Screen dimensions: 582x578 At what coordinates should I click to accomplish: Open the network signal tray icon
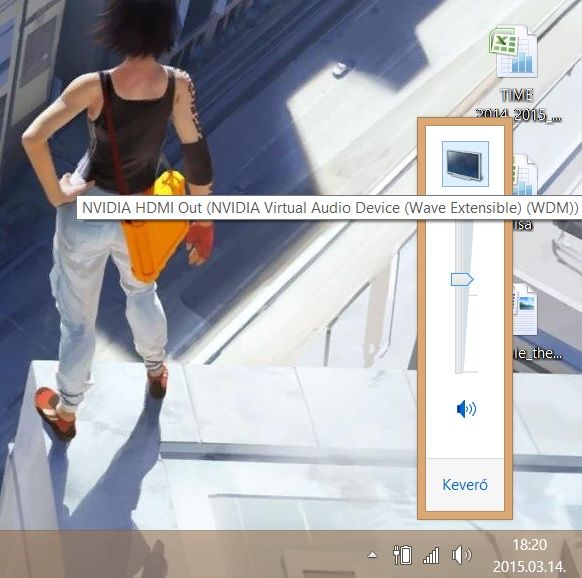[431, 556]
